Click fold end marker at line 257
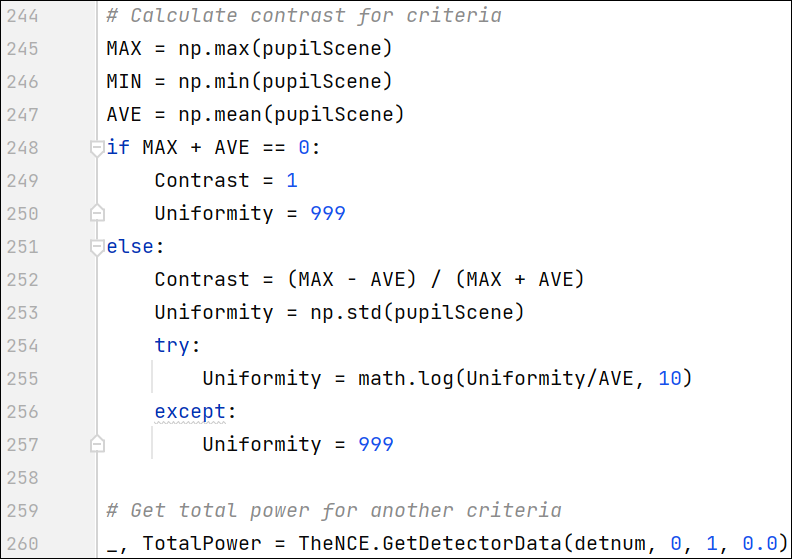This screenshot has width=792, height=559. click(x=97, y=444)
